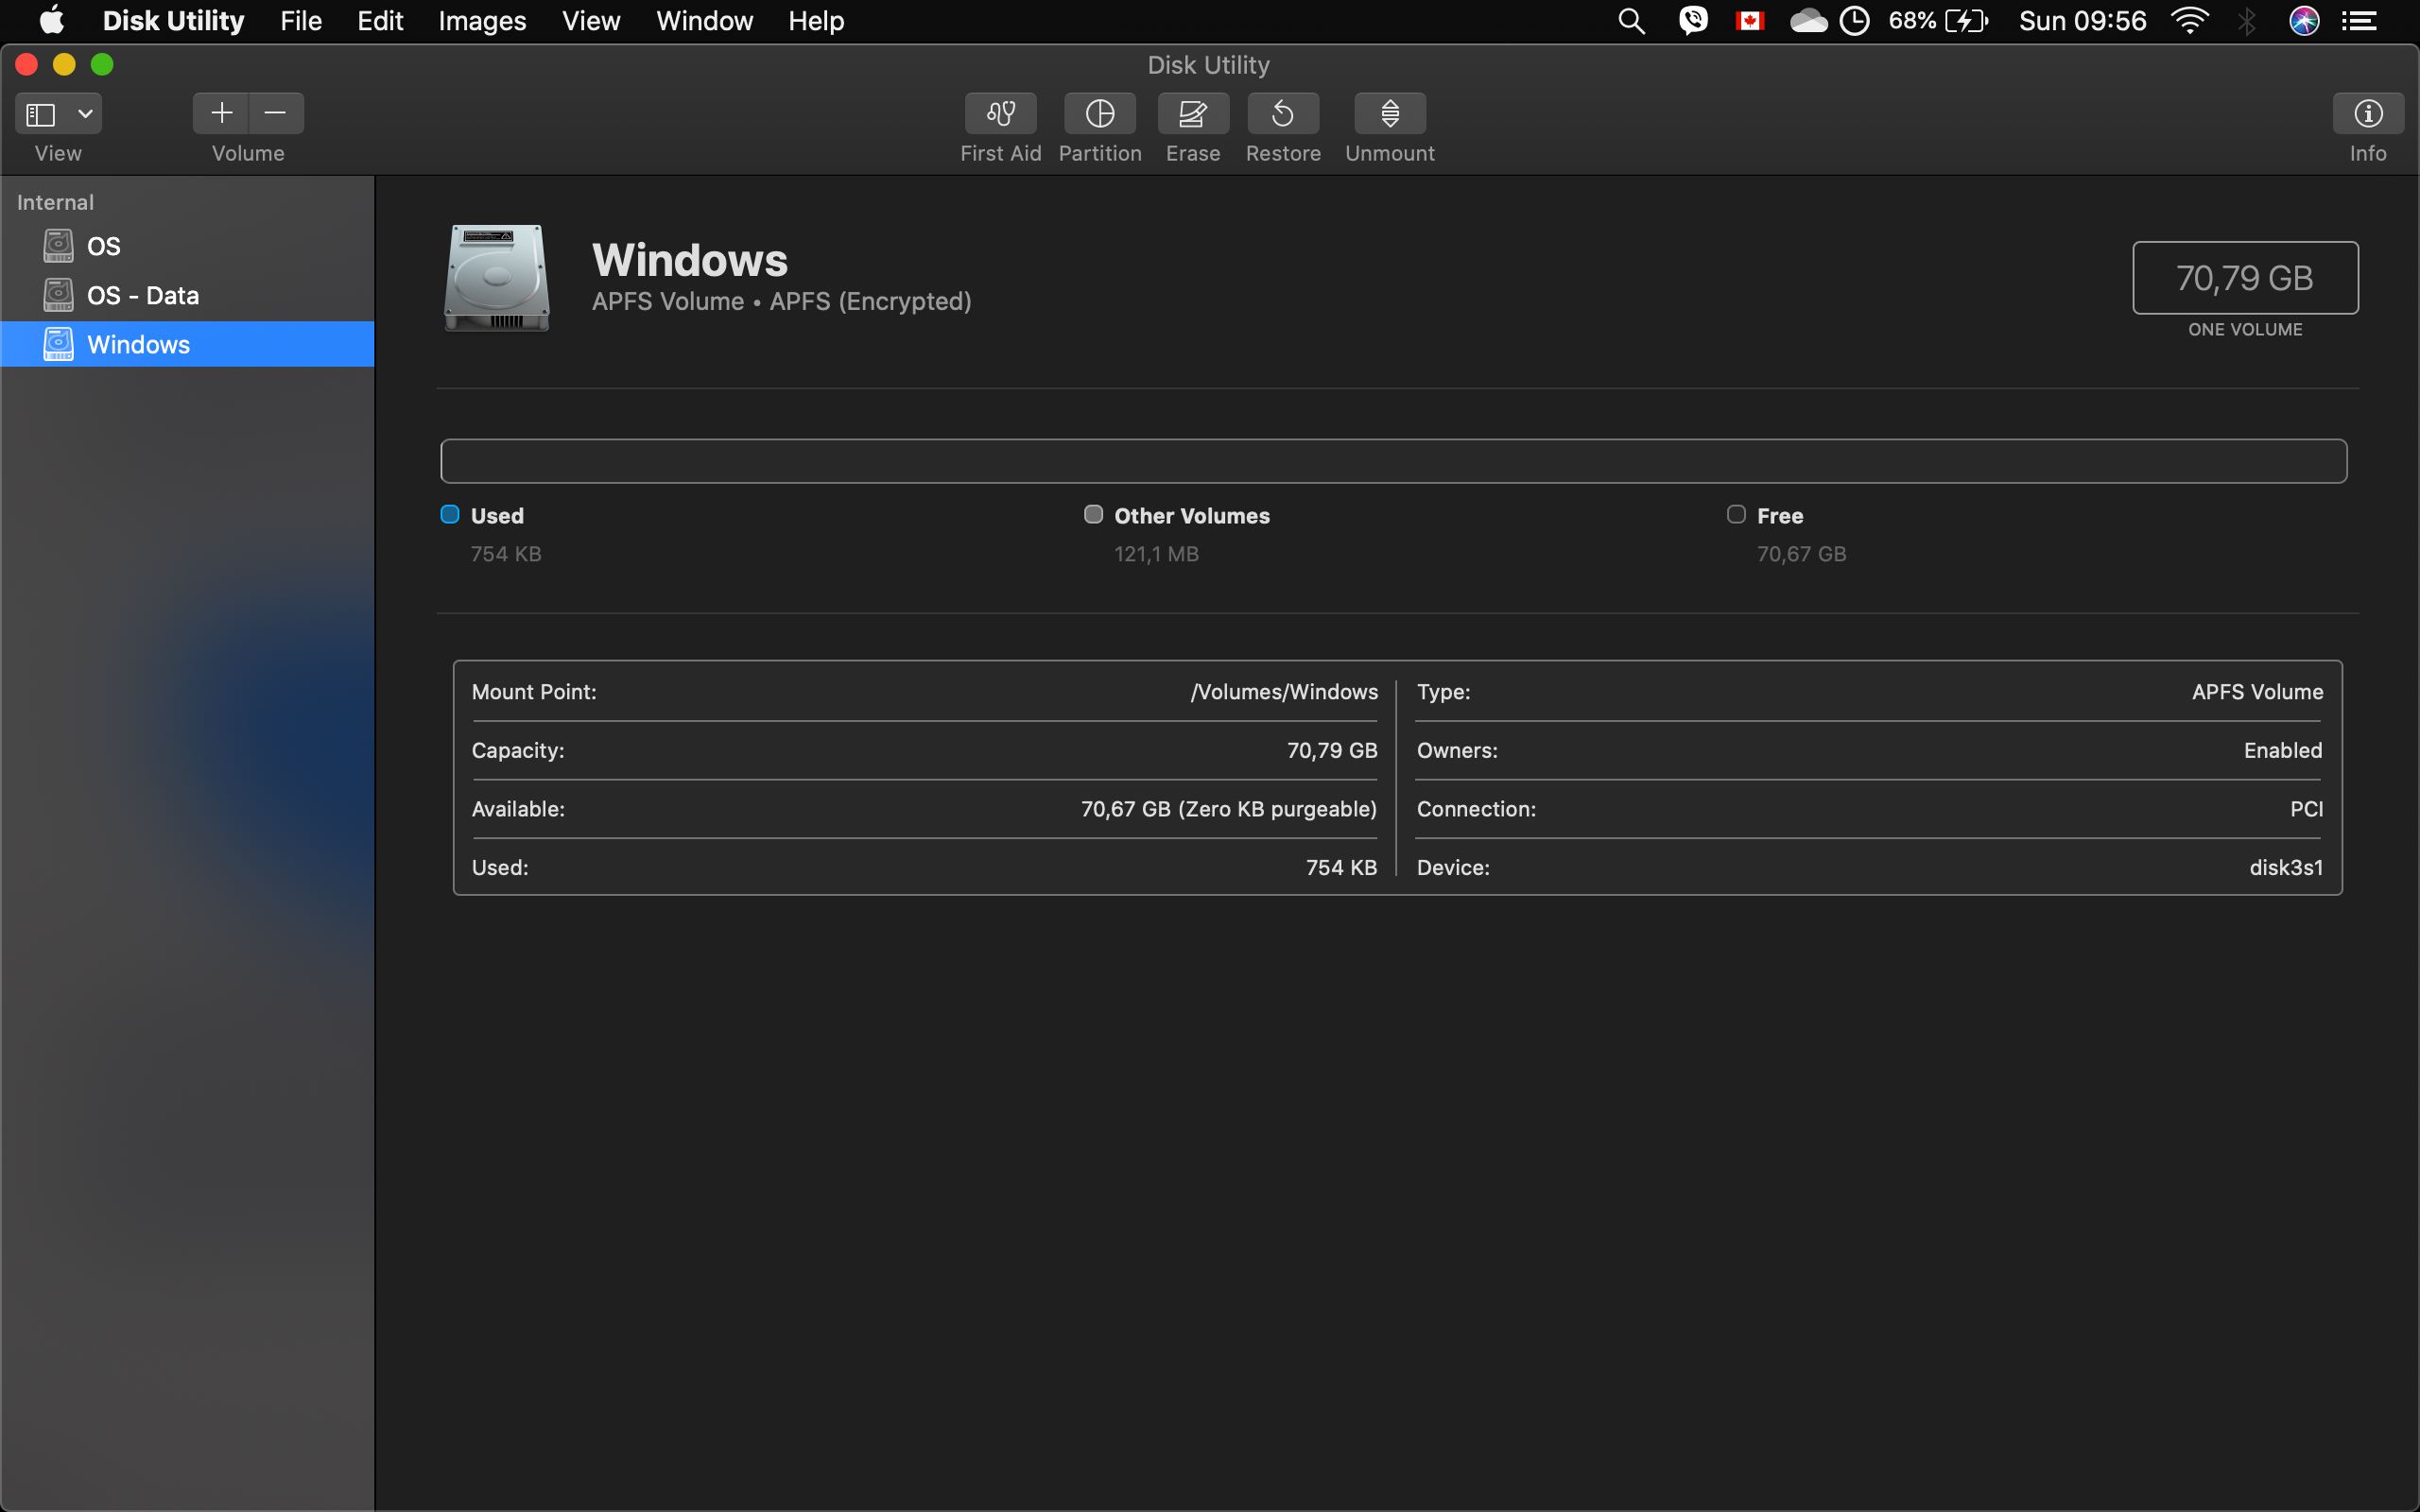
Task: Select the Erase tool
Action: click(1192, 113)
